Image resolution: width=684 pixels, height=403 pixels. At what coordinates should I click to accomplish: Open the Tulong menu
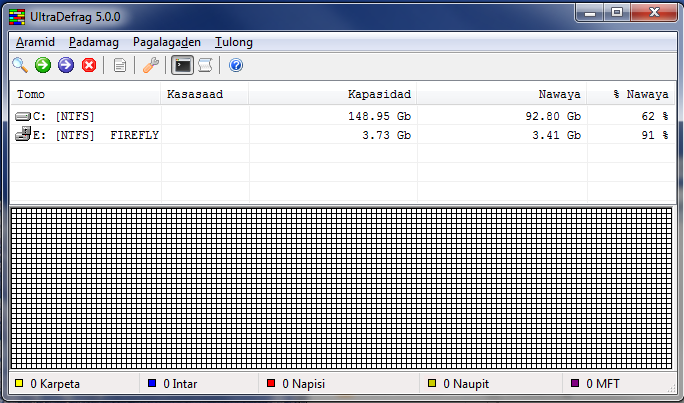click(x=234, y=42)
